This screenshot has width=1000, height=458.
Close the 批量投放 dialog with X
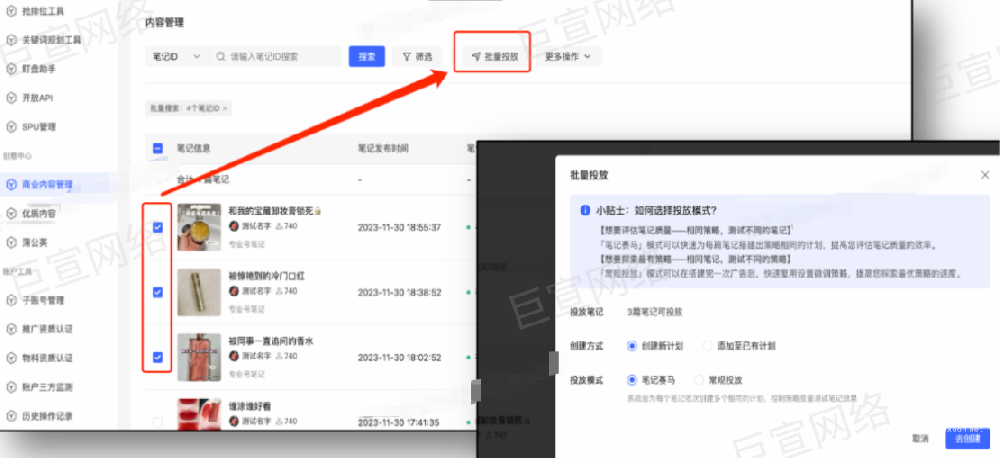pos(984,175)
